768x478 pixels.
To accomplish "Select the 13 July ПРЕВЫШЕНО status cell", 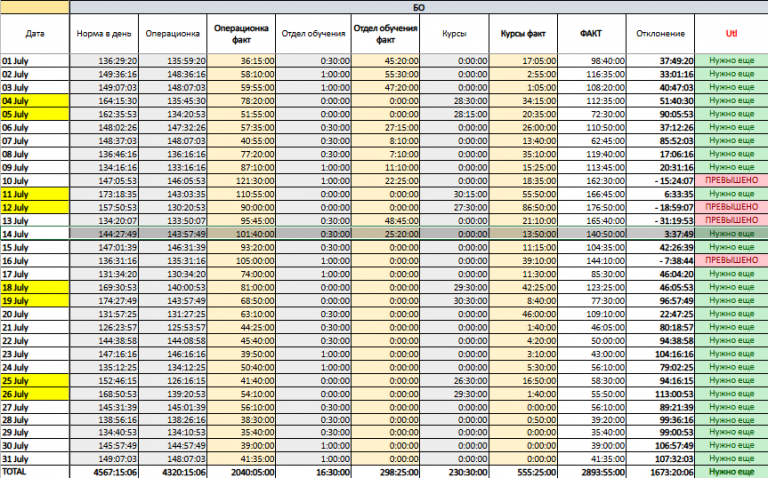I will tap(731, 220).
